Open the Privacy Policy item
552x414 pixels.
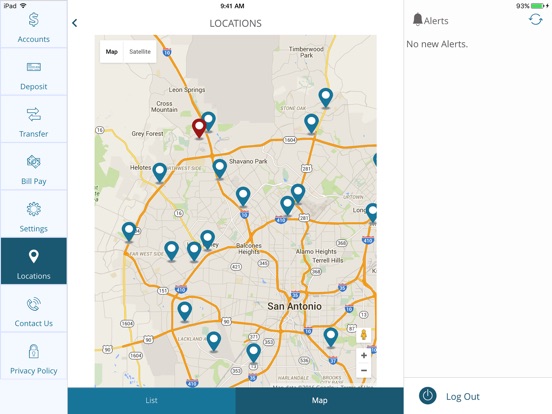coord(33,356)
